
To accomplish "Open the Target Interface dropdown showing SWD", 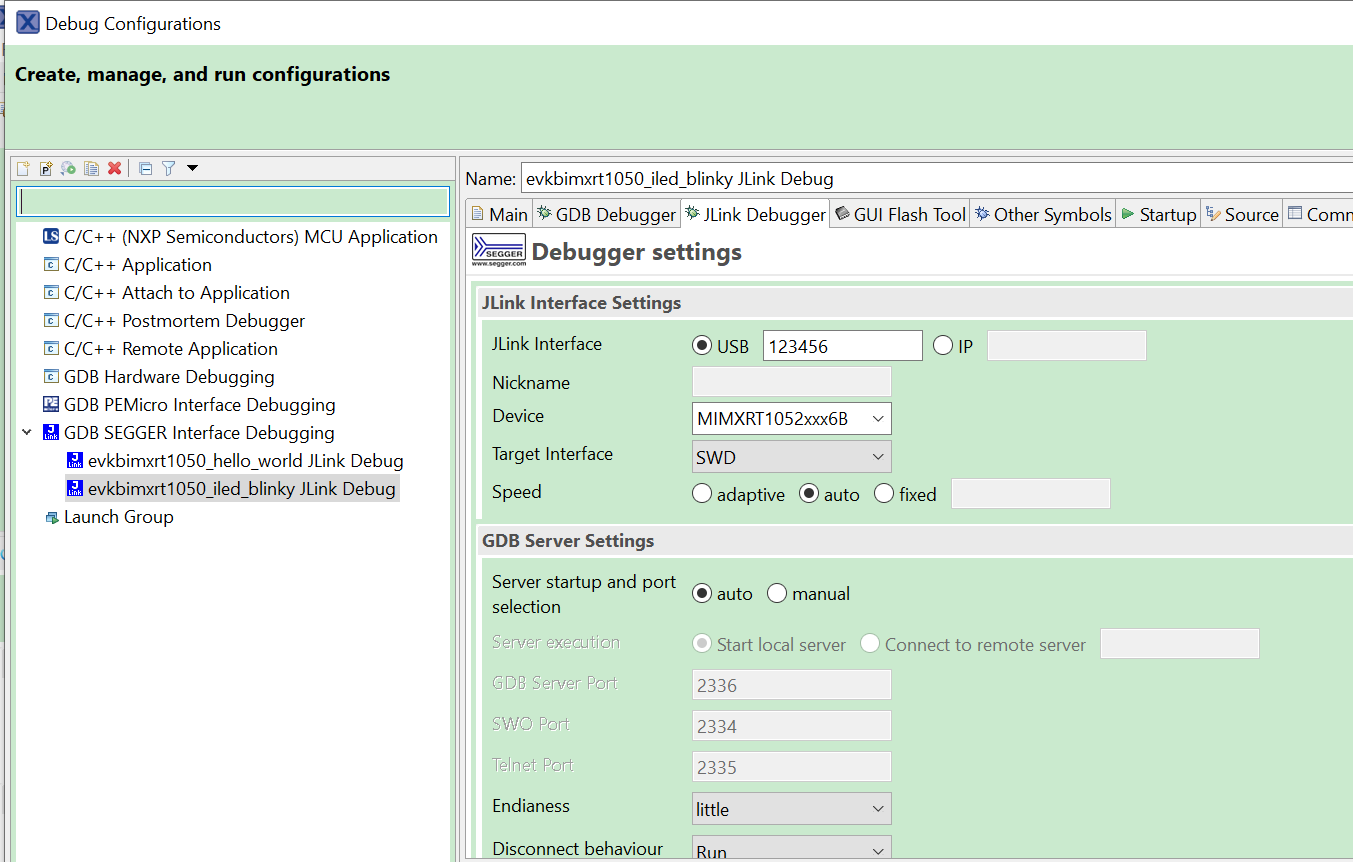I will point(791,457).
